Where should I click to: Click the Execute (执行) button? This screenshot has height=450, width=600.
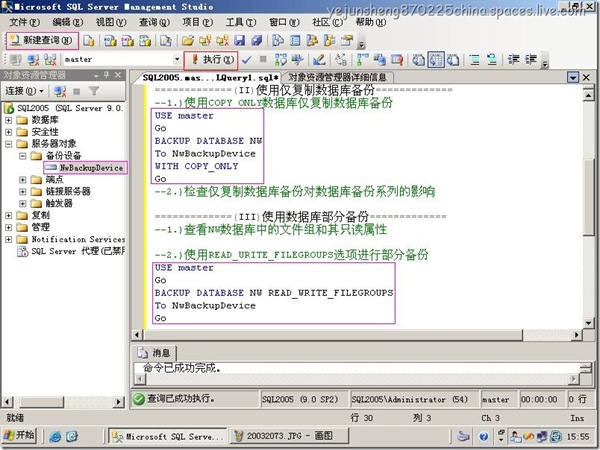click(x=211, y=60)
